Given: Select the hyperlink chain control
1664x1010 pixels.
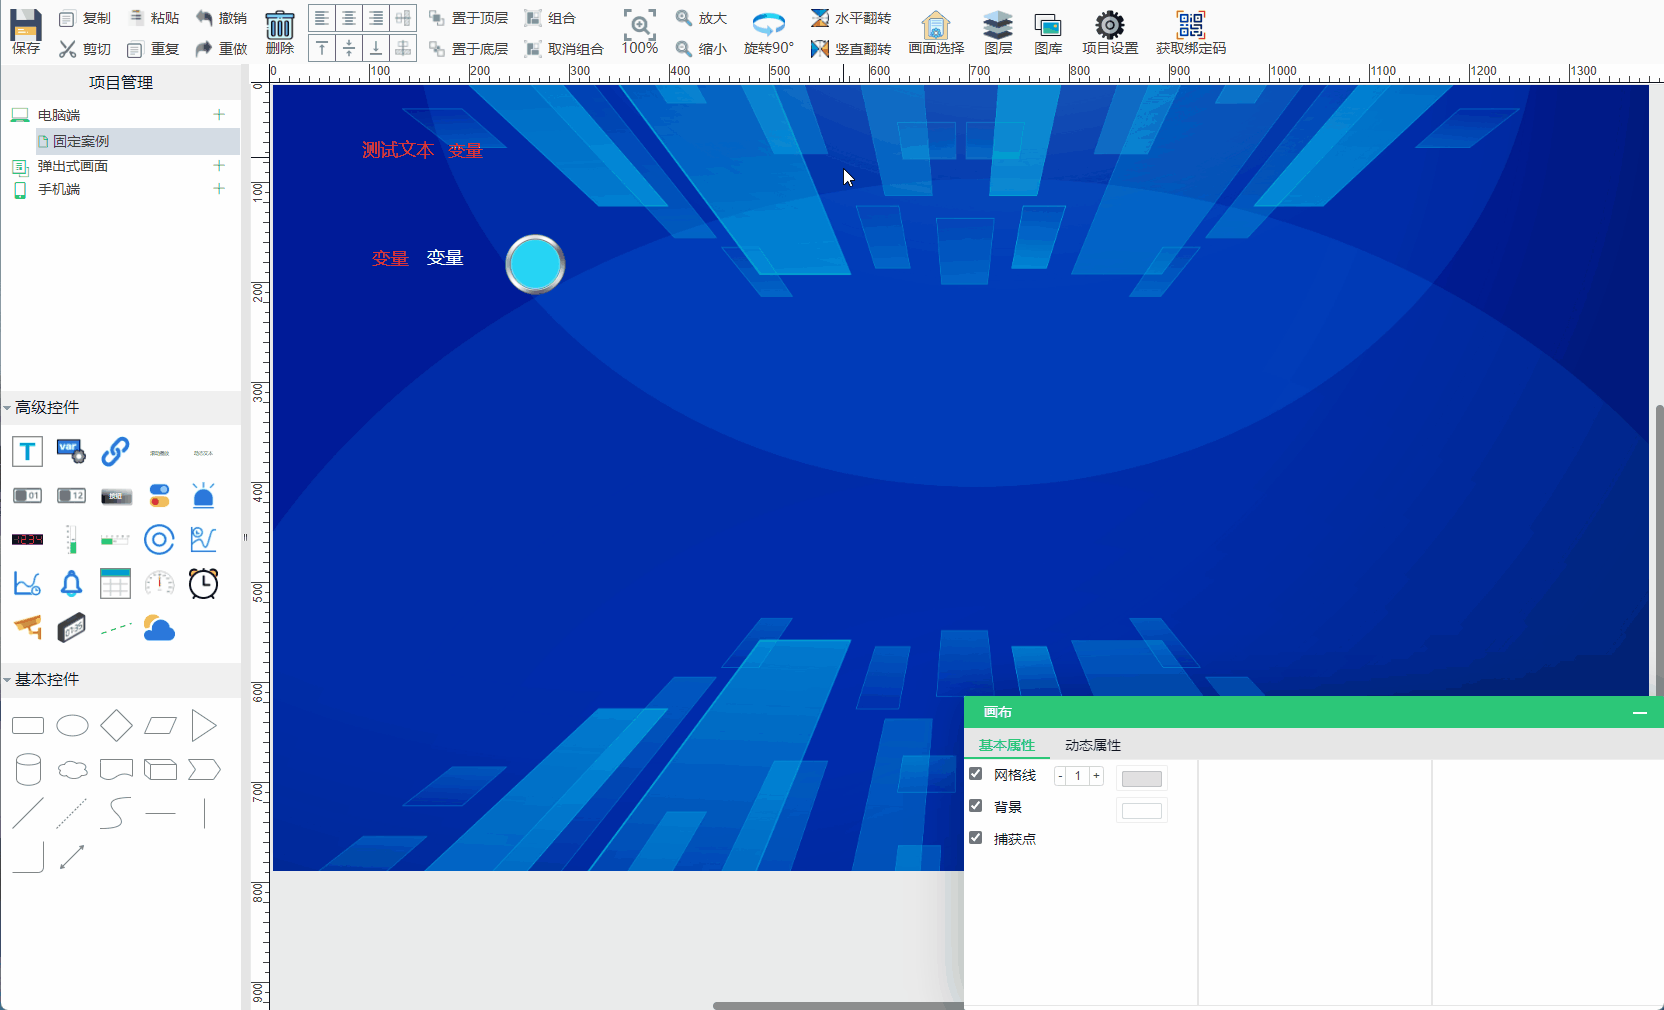Looking at the screenshot, I should (x=115, y=452).
